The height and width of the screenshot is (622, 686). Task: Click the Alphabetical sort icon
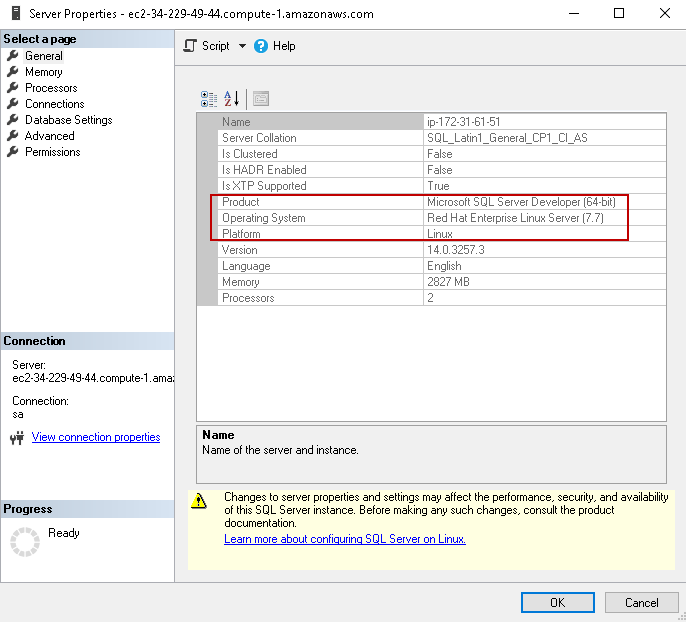[231, 99]
